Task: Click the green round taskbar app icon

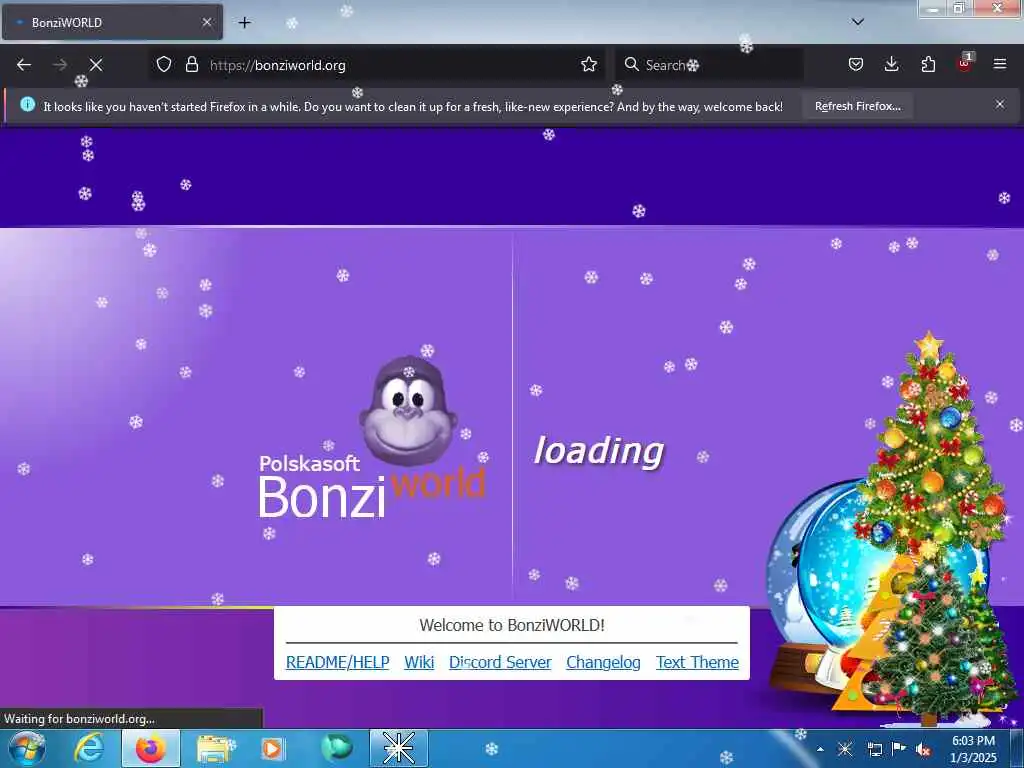Action: tap(336, 748)
